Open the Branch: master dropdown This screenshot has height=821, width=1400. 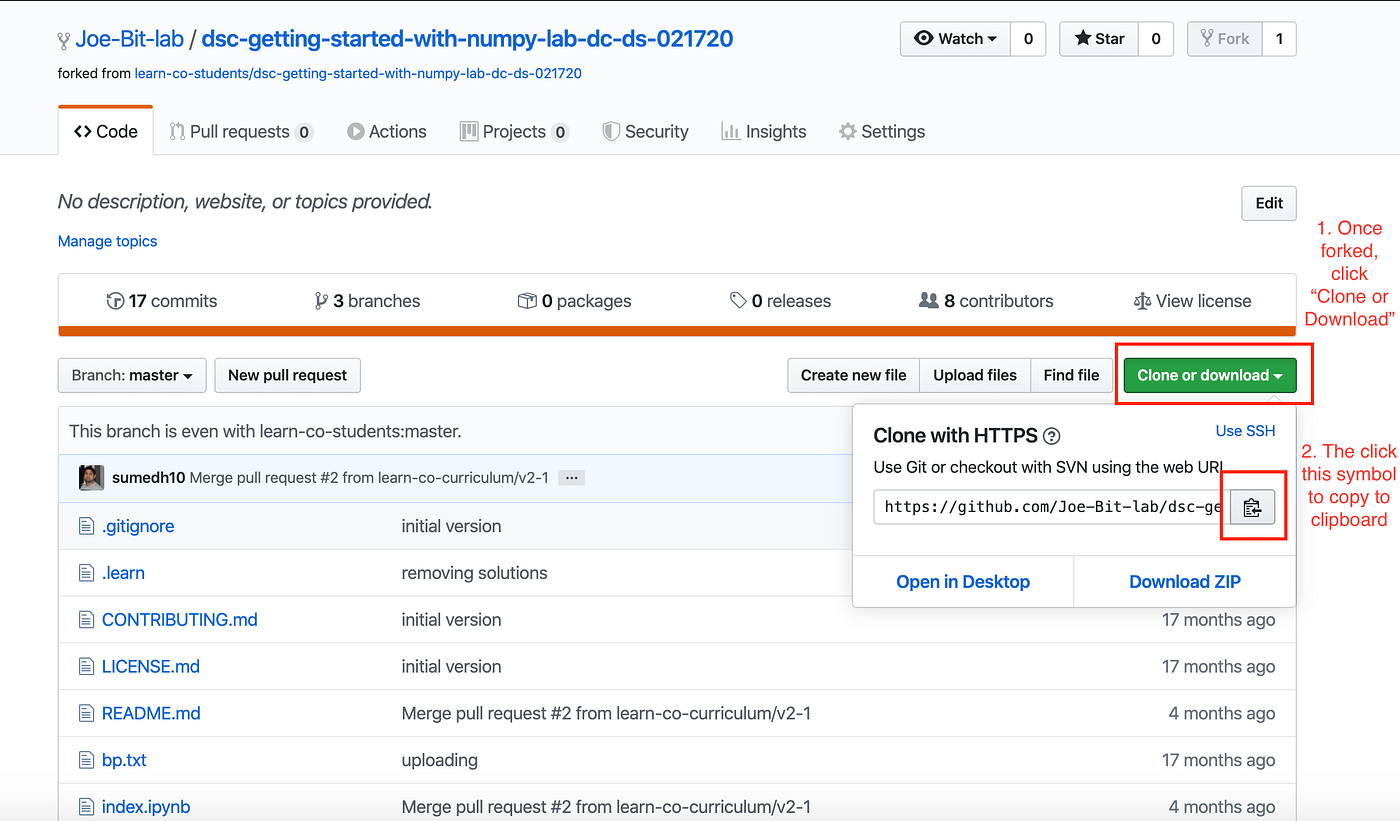tap(131, 375)
